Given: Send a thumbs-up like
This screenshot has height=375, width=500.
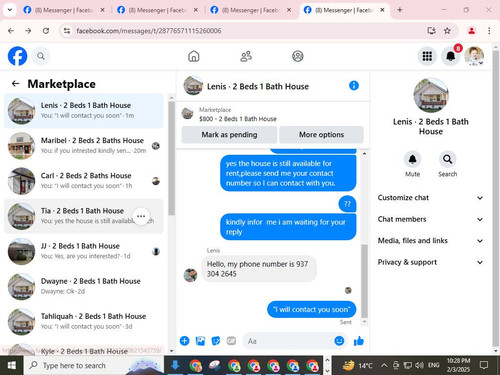Looking at the screenshot, I should pos(359,341).
